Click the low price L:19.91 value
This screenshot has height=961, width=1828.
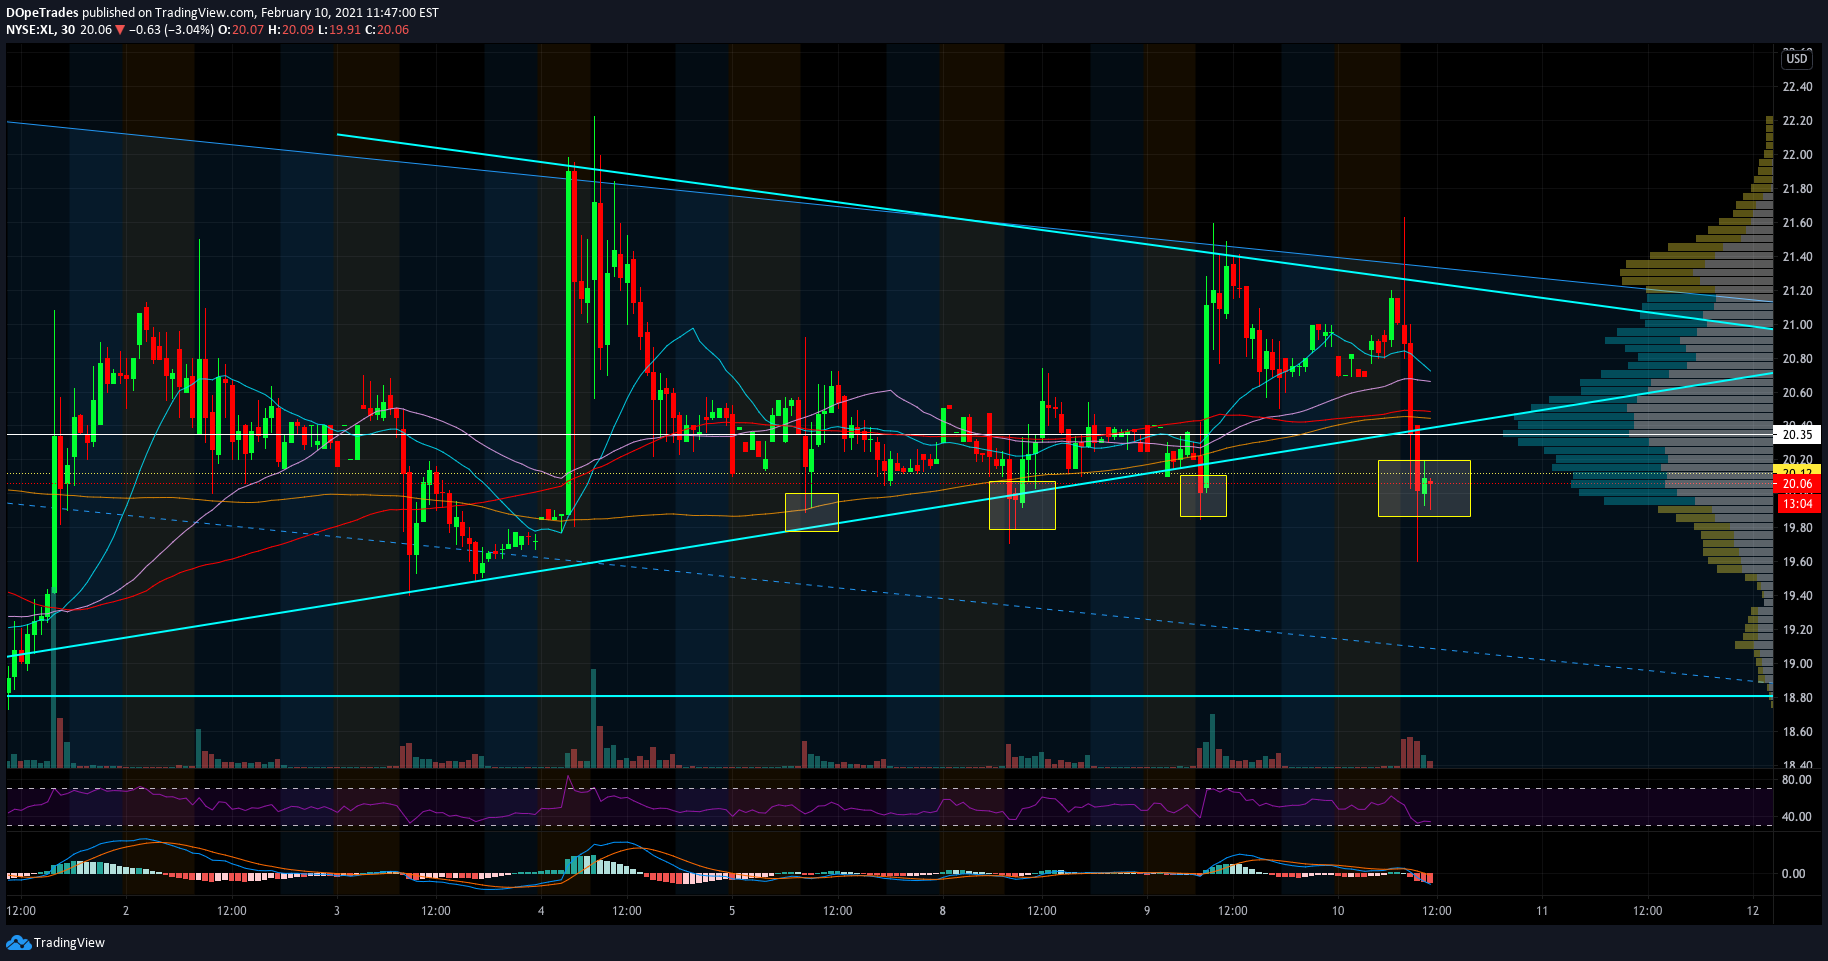[339, 30]
